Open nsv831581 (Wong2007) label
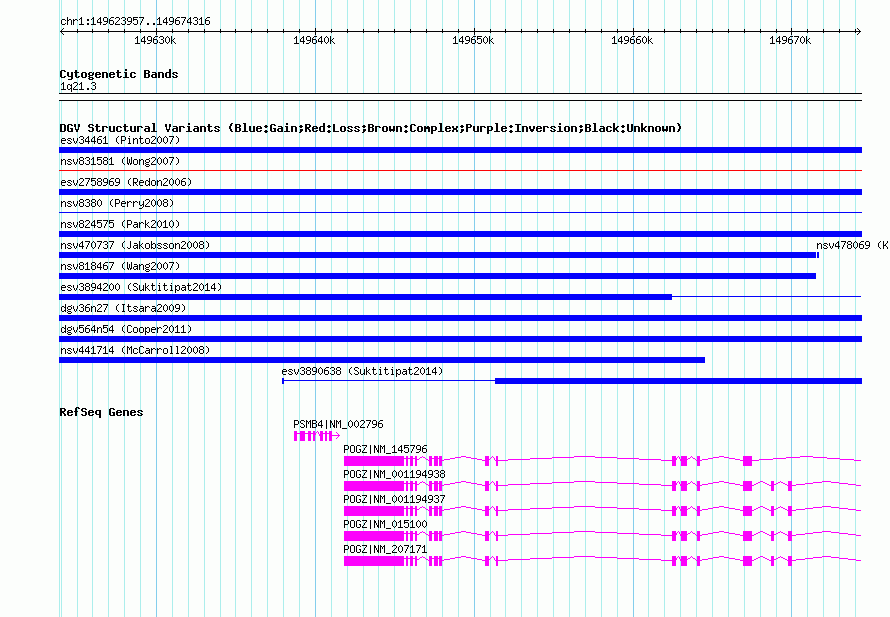This screenshot has width=890, height=617. [x=120, y=161]
